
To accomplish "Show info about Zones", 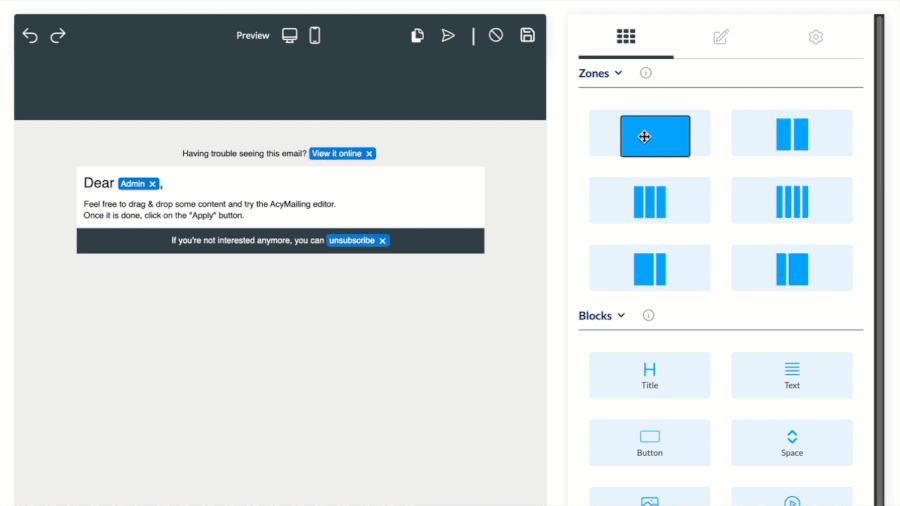I will tap(646, 73).
